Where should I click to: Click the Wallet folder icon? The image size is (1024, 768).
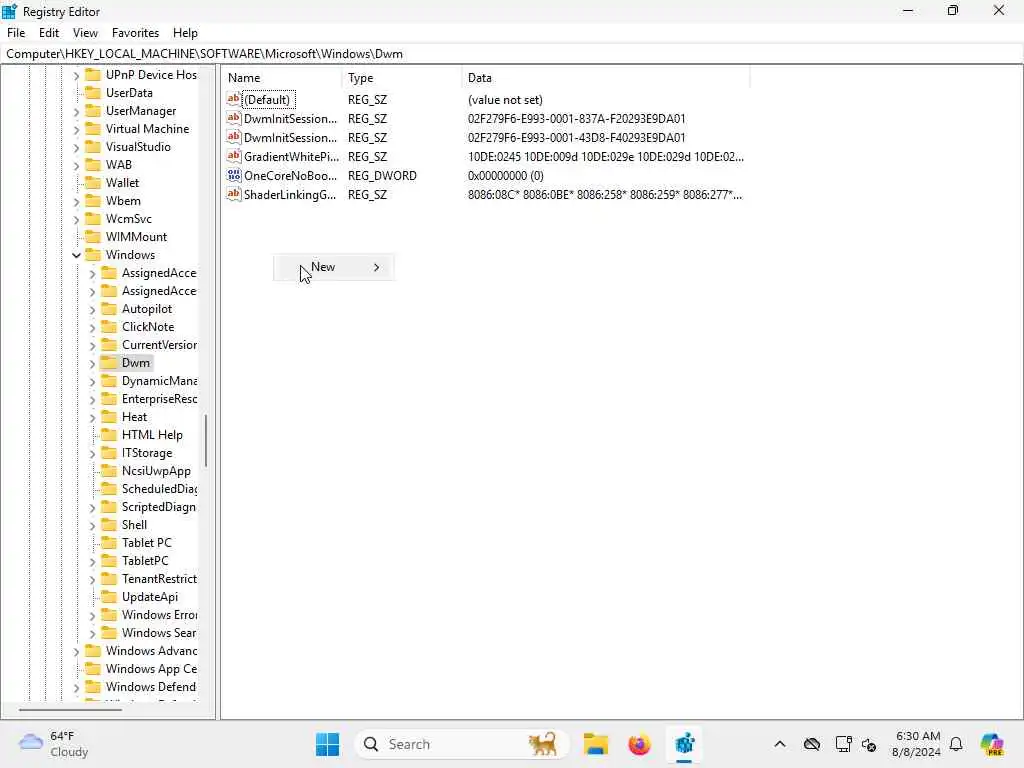[93, 183]
